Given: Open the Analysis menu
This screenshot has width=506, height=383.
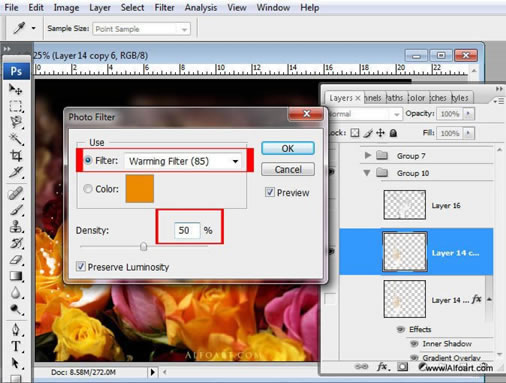Looking at the screenshot, I should click(201, 7).
